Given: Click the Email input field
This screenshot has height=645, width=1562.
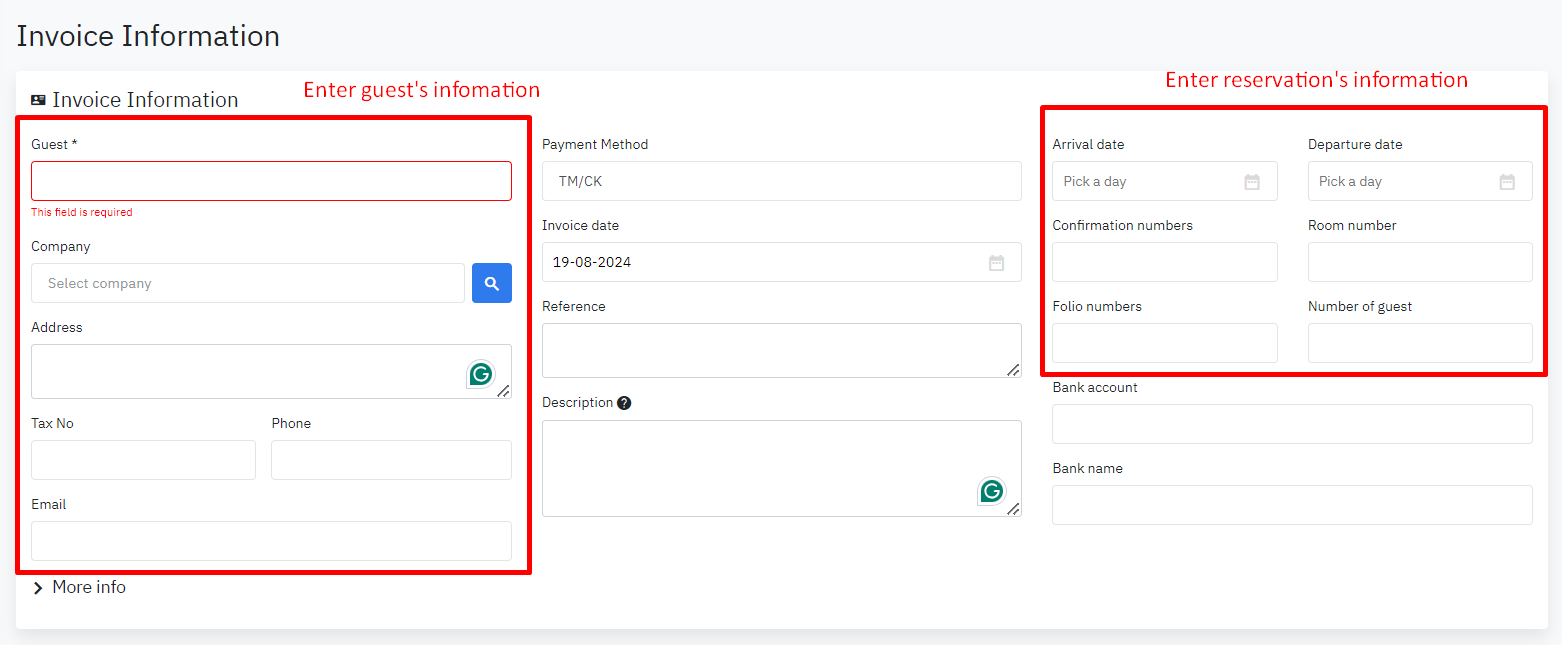Looking at the screenshot, I should 271,541.
